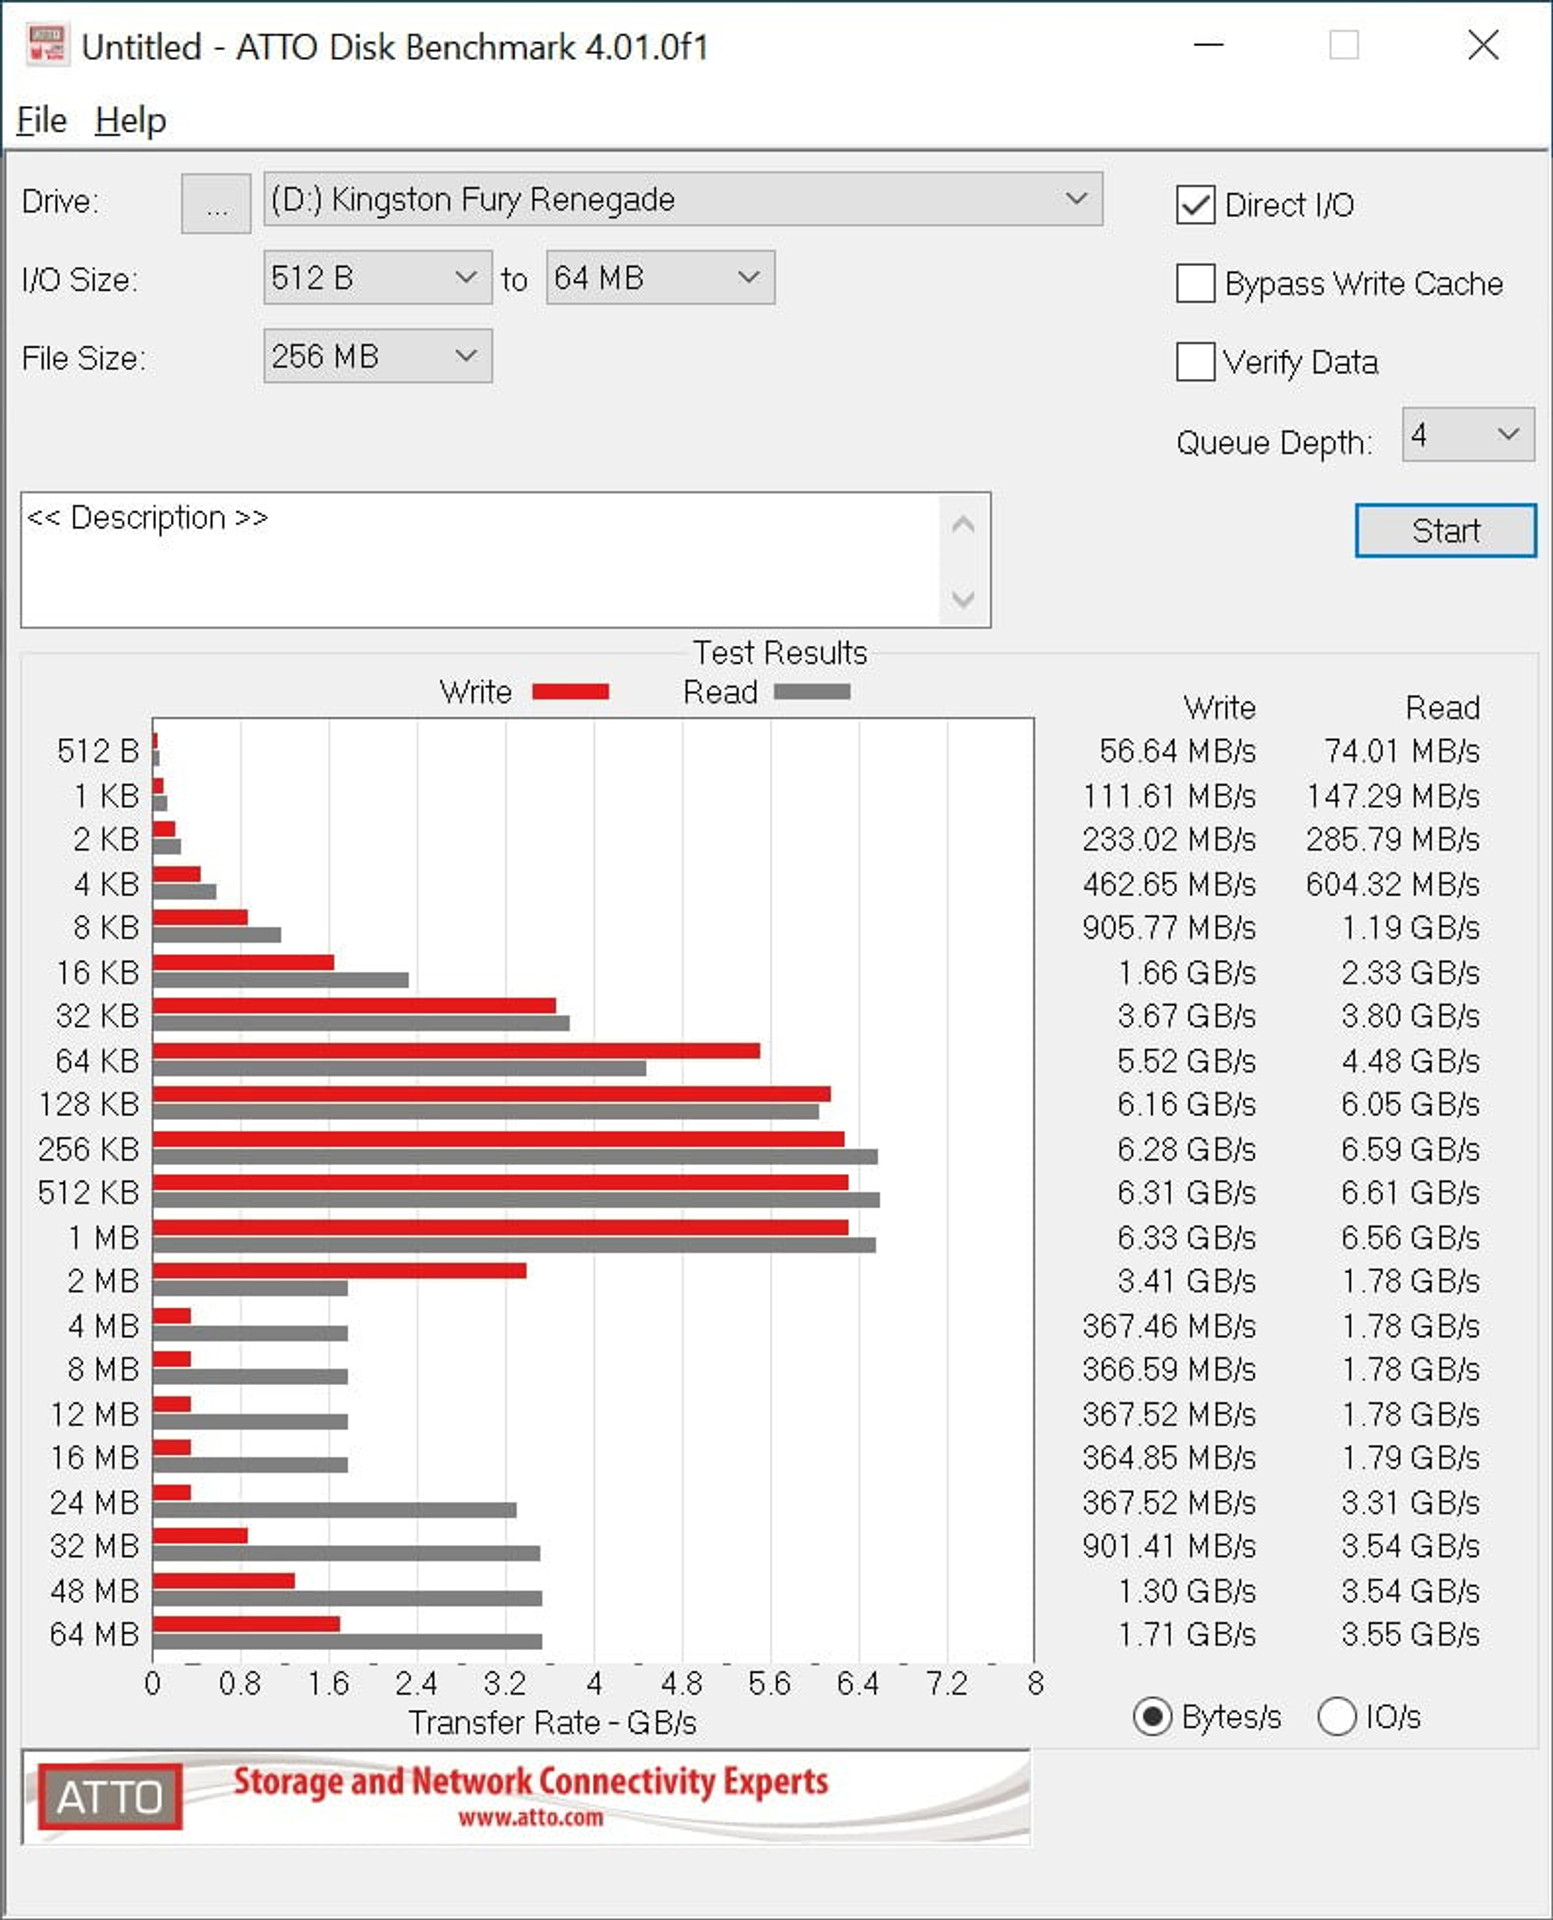This screenshot has width=1553, height=1920.
Task: Click the 901.41 MB/s write value
Action: click(1169, 1547)
